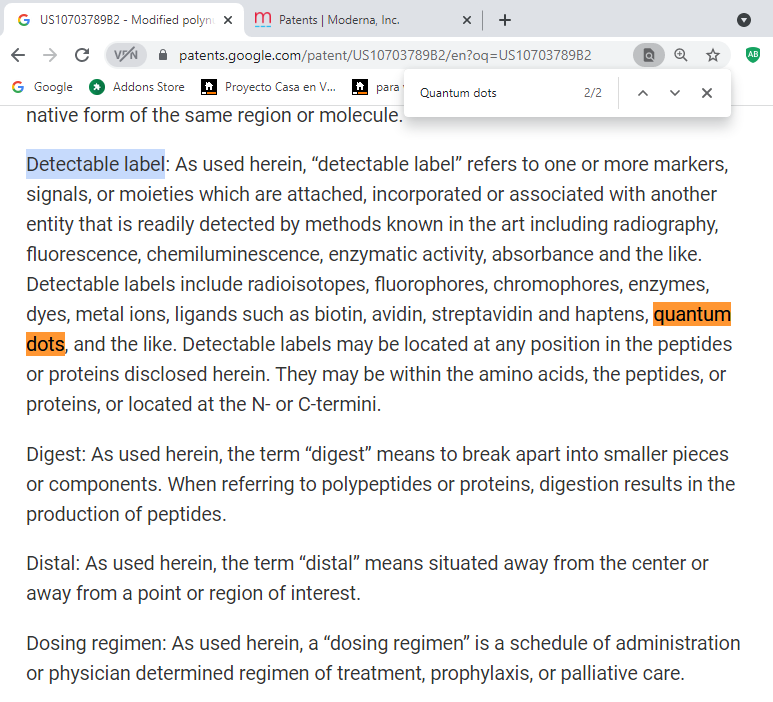Go to previous find result
The width and height of the screenshot is (773, 702).
(643, 93)
